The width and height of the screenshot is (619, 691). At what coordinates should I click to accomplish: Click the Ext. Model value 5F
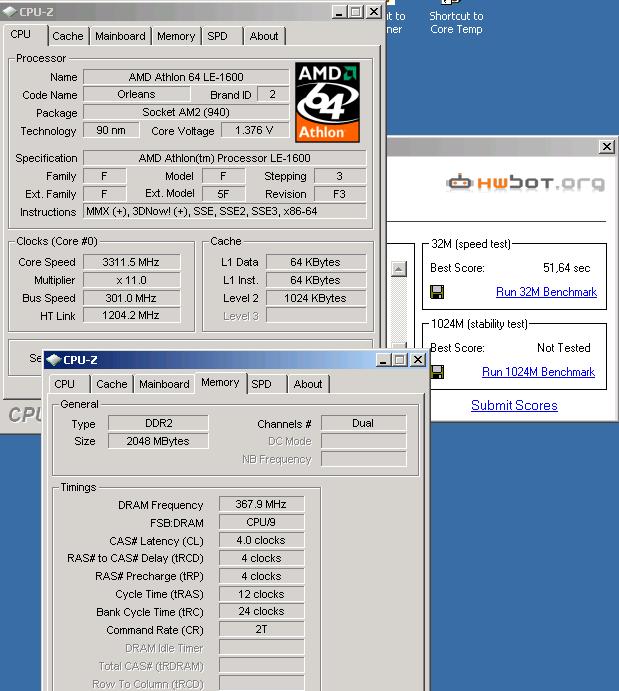(x=223, y=194)
